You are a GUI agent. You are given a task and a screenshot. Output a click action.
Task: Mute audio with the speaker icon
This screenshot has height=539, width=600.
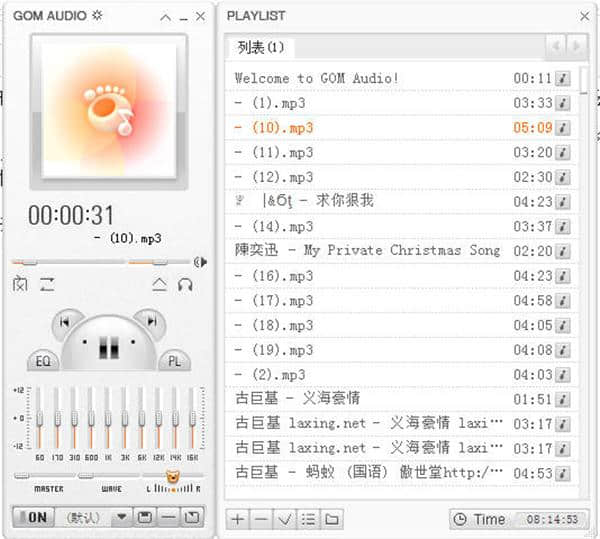200,262
